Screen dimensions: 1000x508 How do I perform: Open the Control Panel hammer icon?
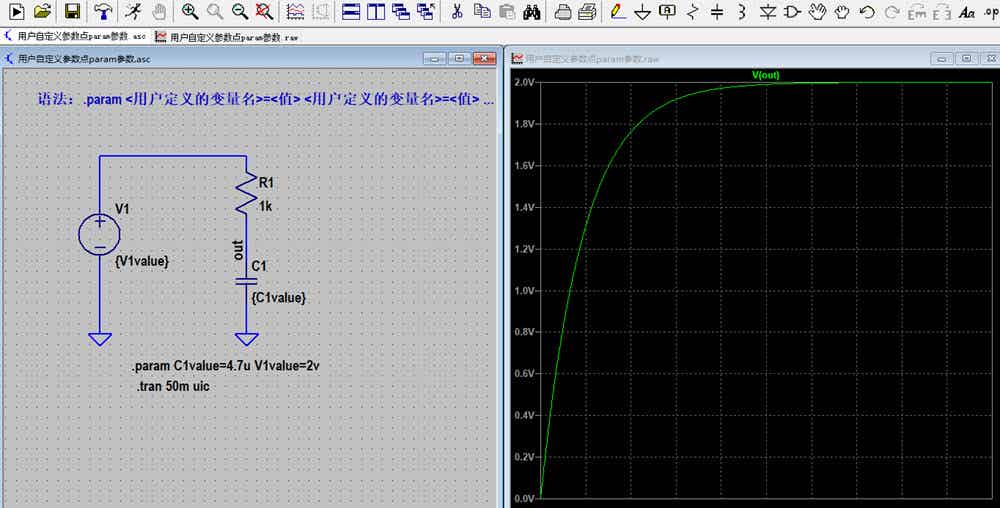click(x=103, y=11)
